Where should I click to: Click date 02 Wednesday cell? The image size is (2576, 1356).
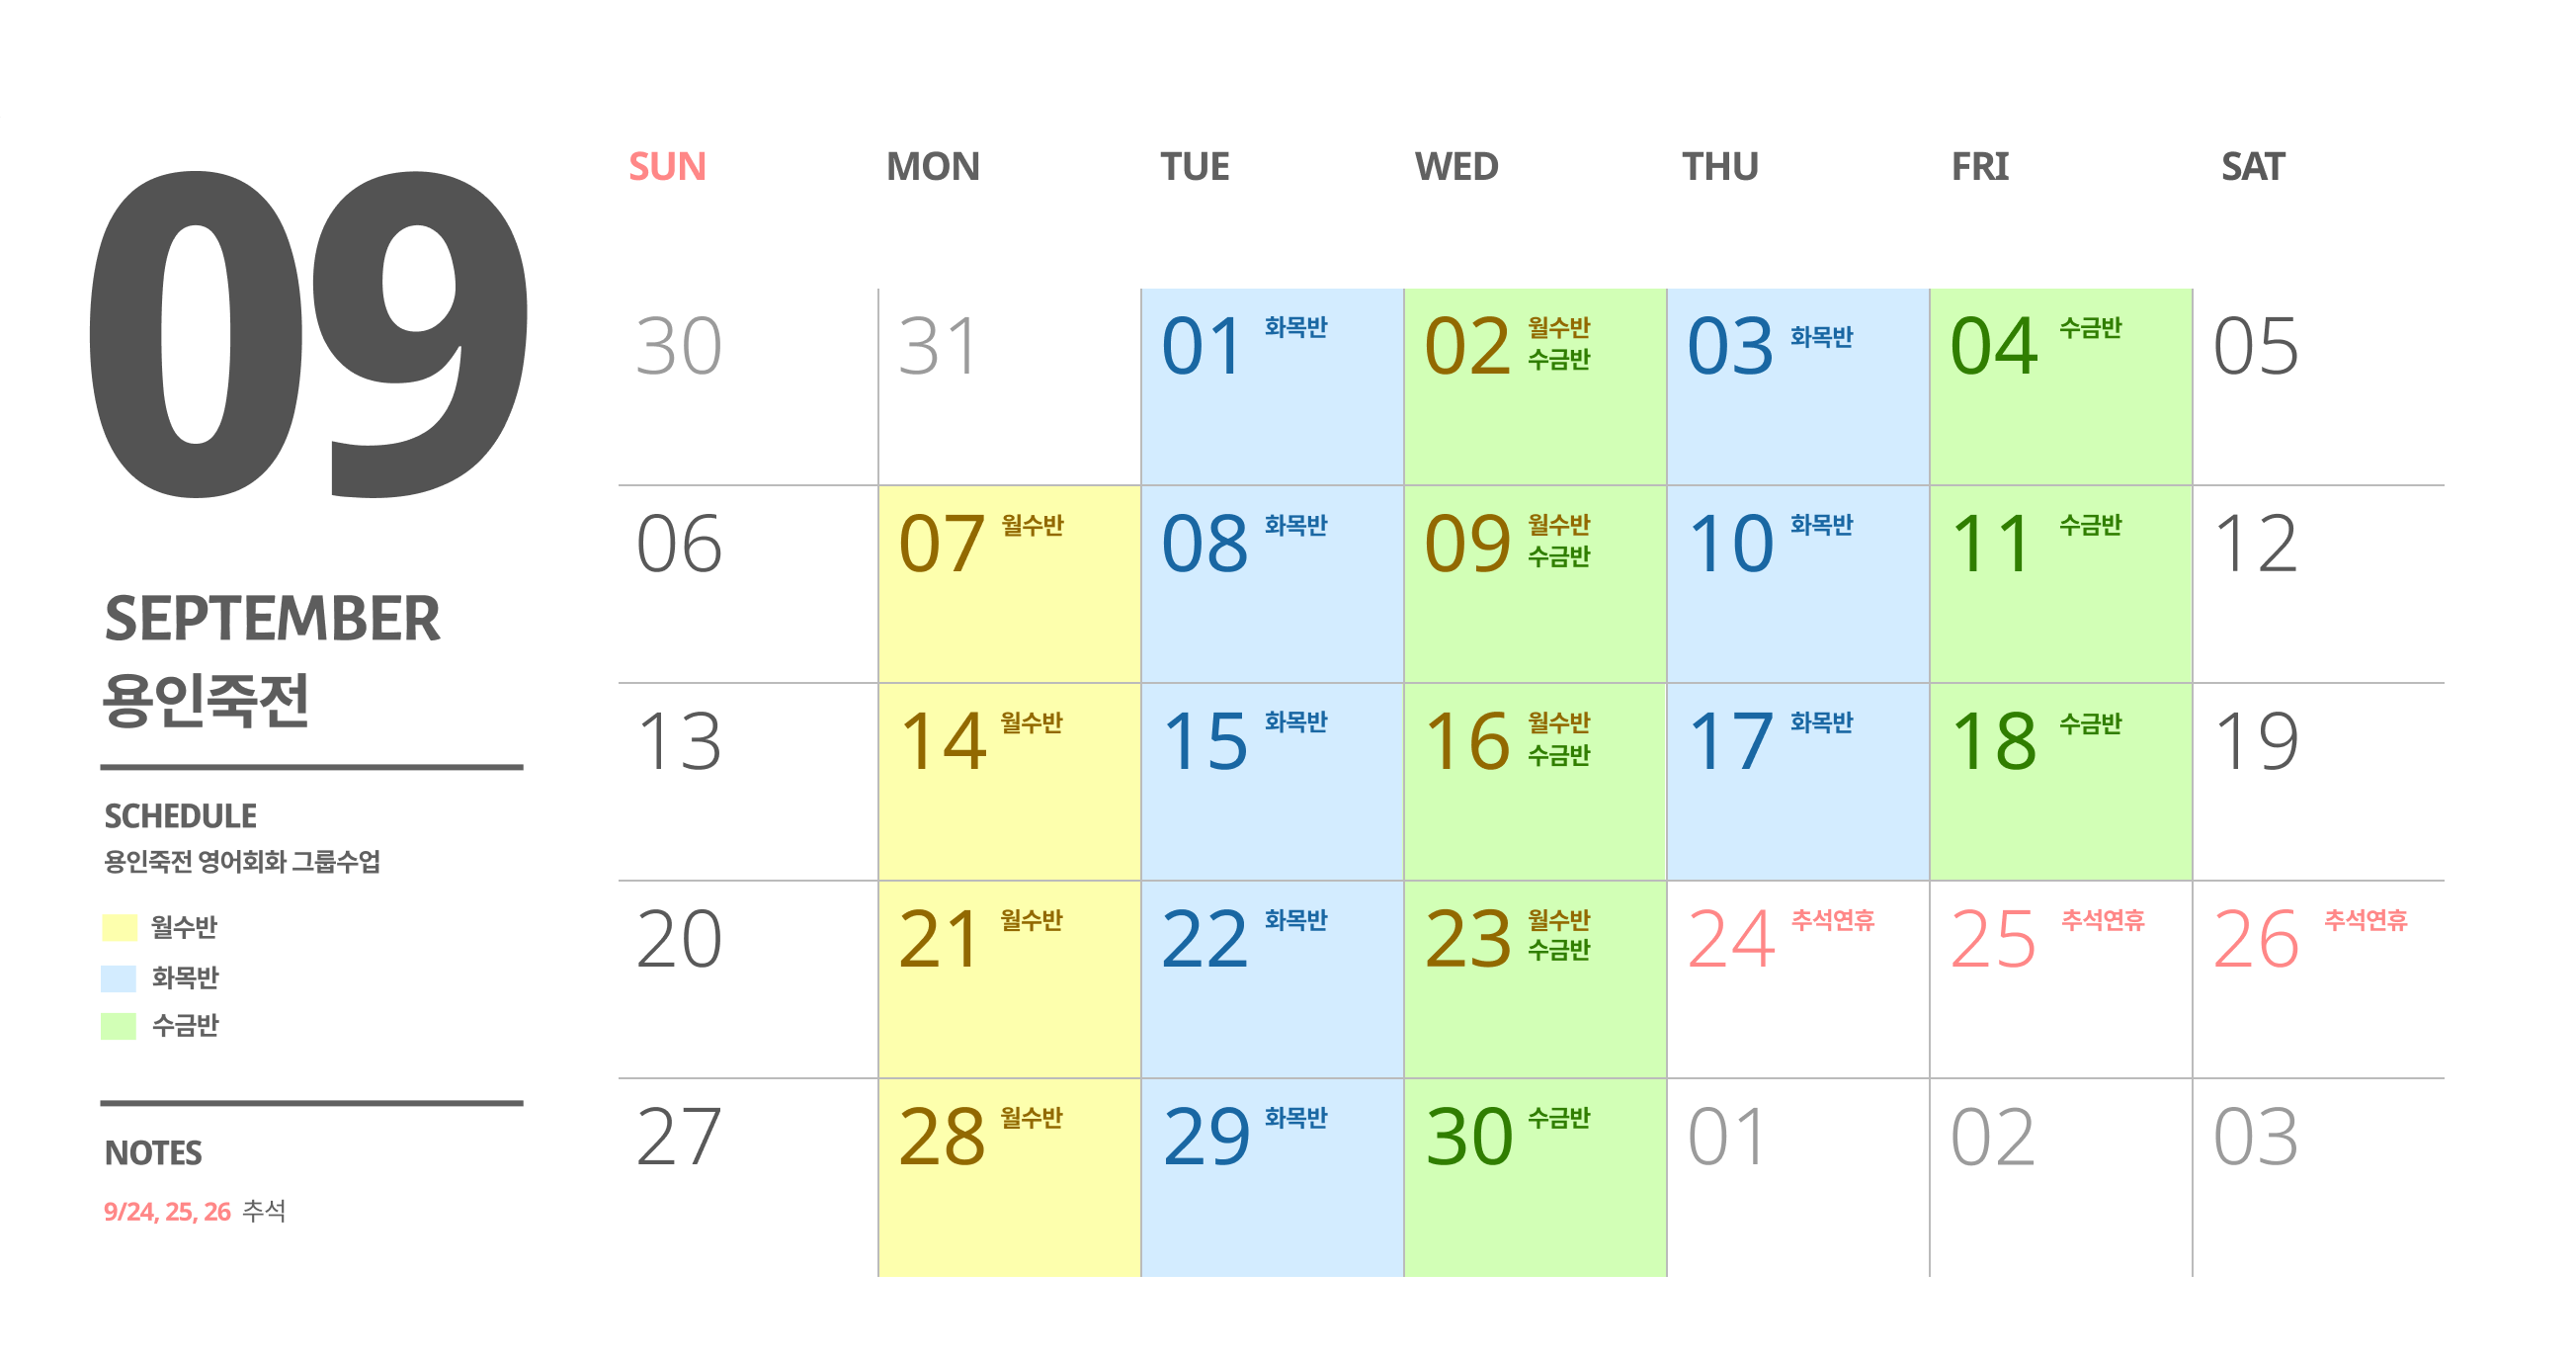point(1535,387)
